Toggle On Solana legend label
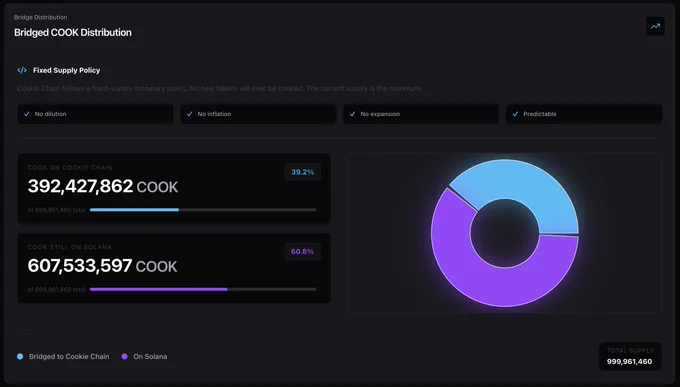 click(x=150, y=357)
